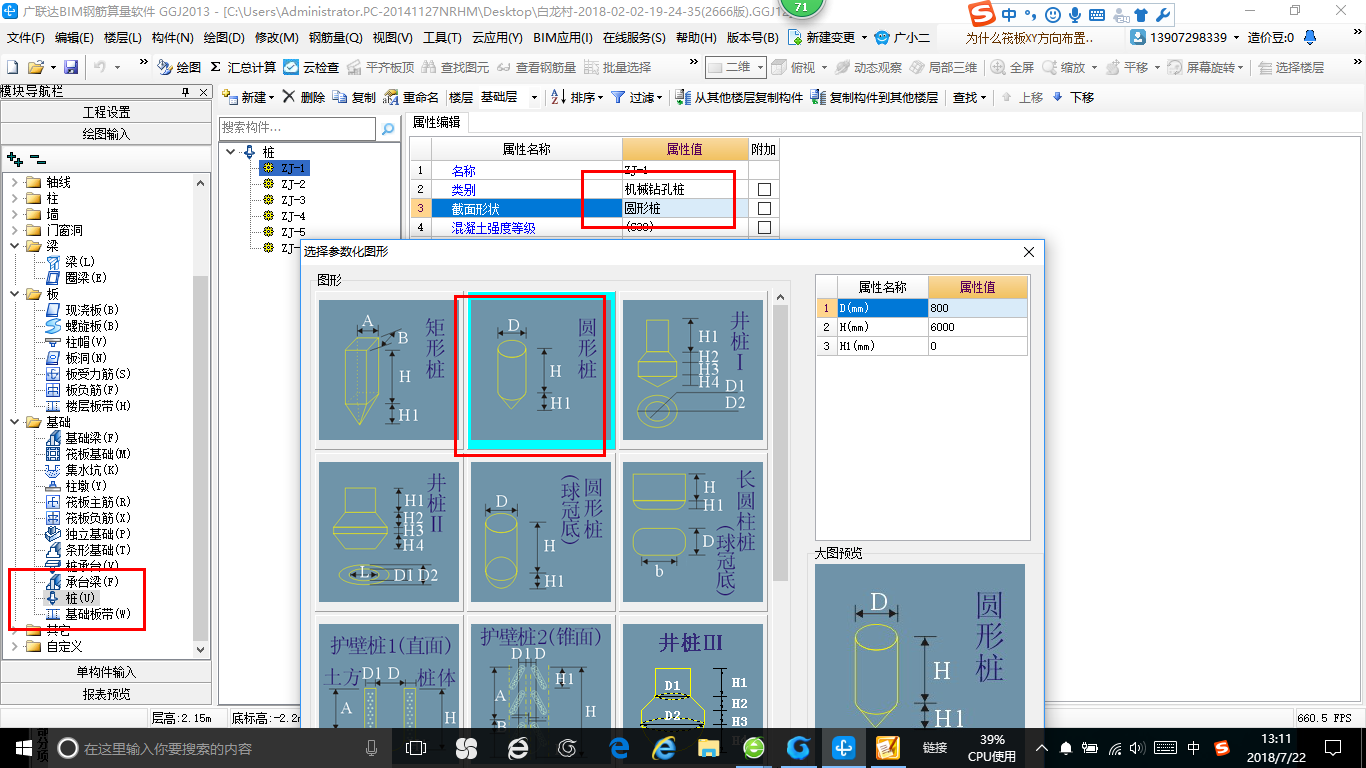The image size is (1366, 768).
Task: Select 现浇板(B) cast slab component
Action: (83, 310)
